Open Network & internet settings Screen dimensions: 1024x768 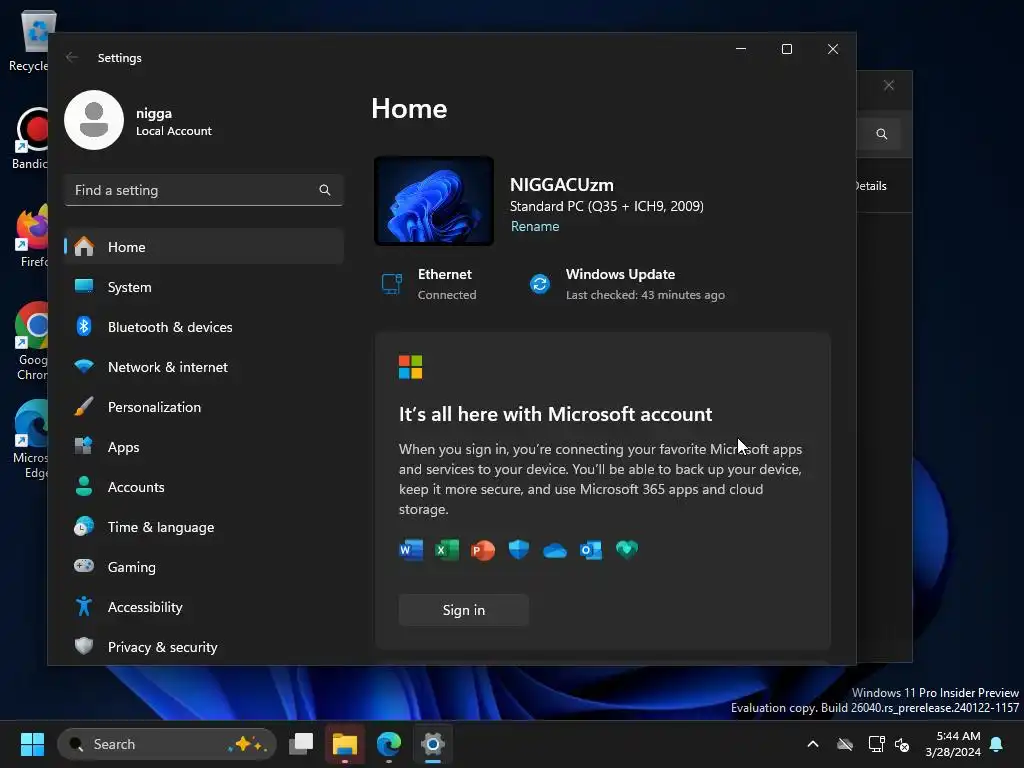[204, 367]
